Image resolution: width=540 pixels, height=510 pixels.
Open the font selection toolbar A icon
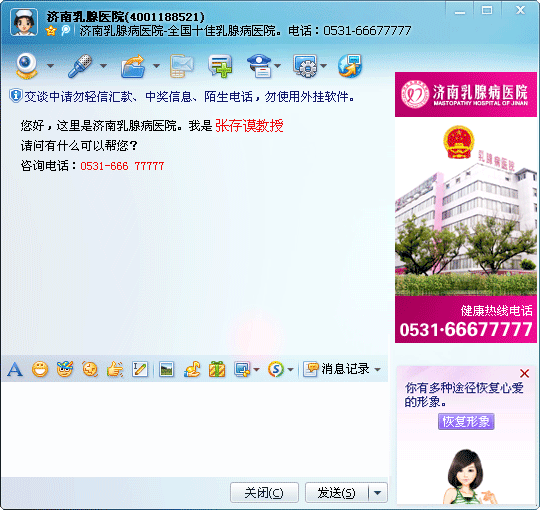(x=15, y=370)
